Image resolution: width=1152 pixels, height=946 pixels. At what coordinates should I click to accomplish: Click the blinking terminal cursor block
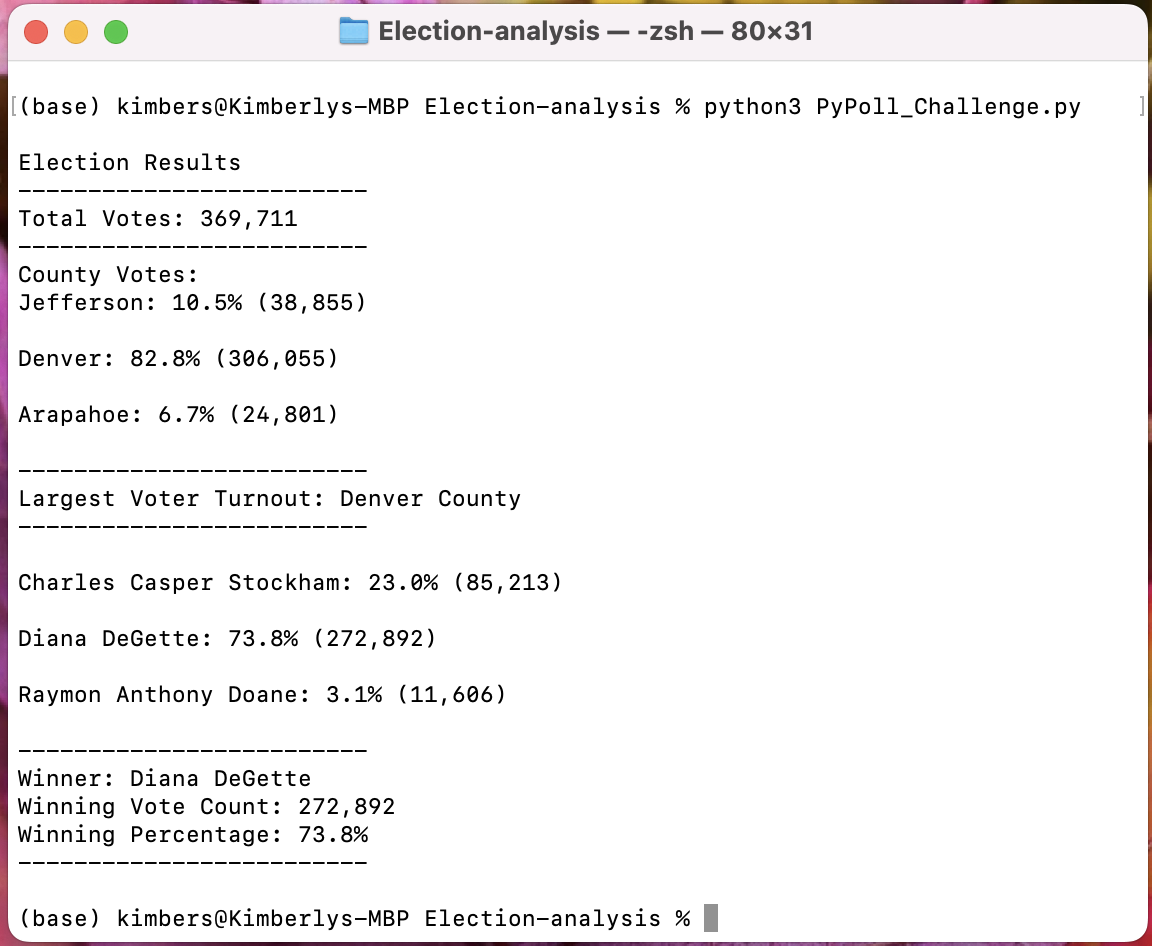coord(709,918)
